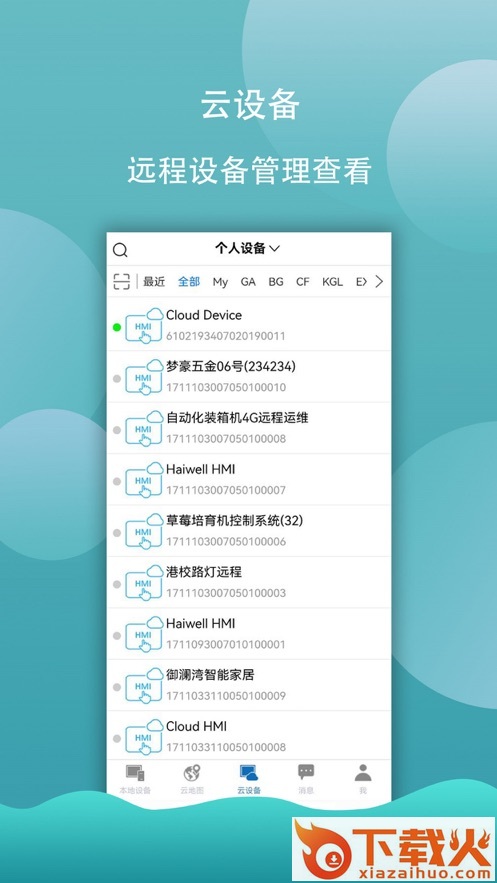497x883 pixels.
Task: Select serial number 1711093007010100001
Action: [226, 644]
